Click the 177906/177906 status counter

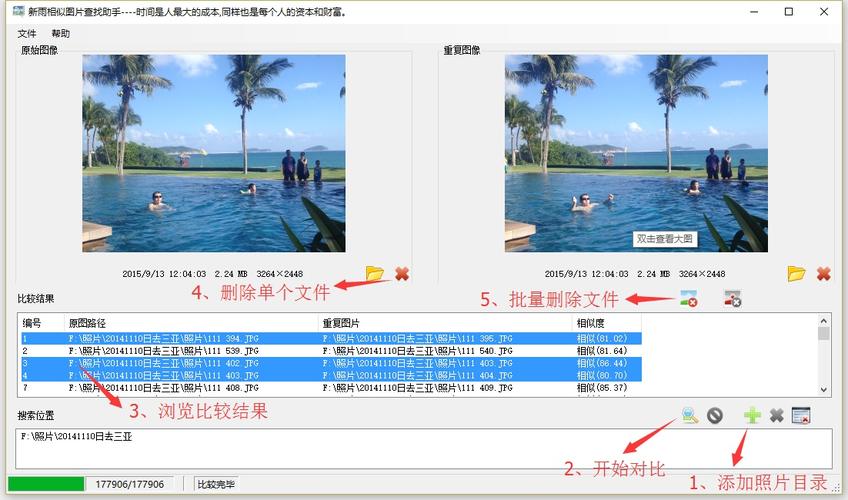(x=130, y=484)
